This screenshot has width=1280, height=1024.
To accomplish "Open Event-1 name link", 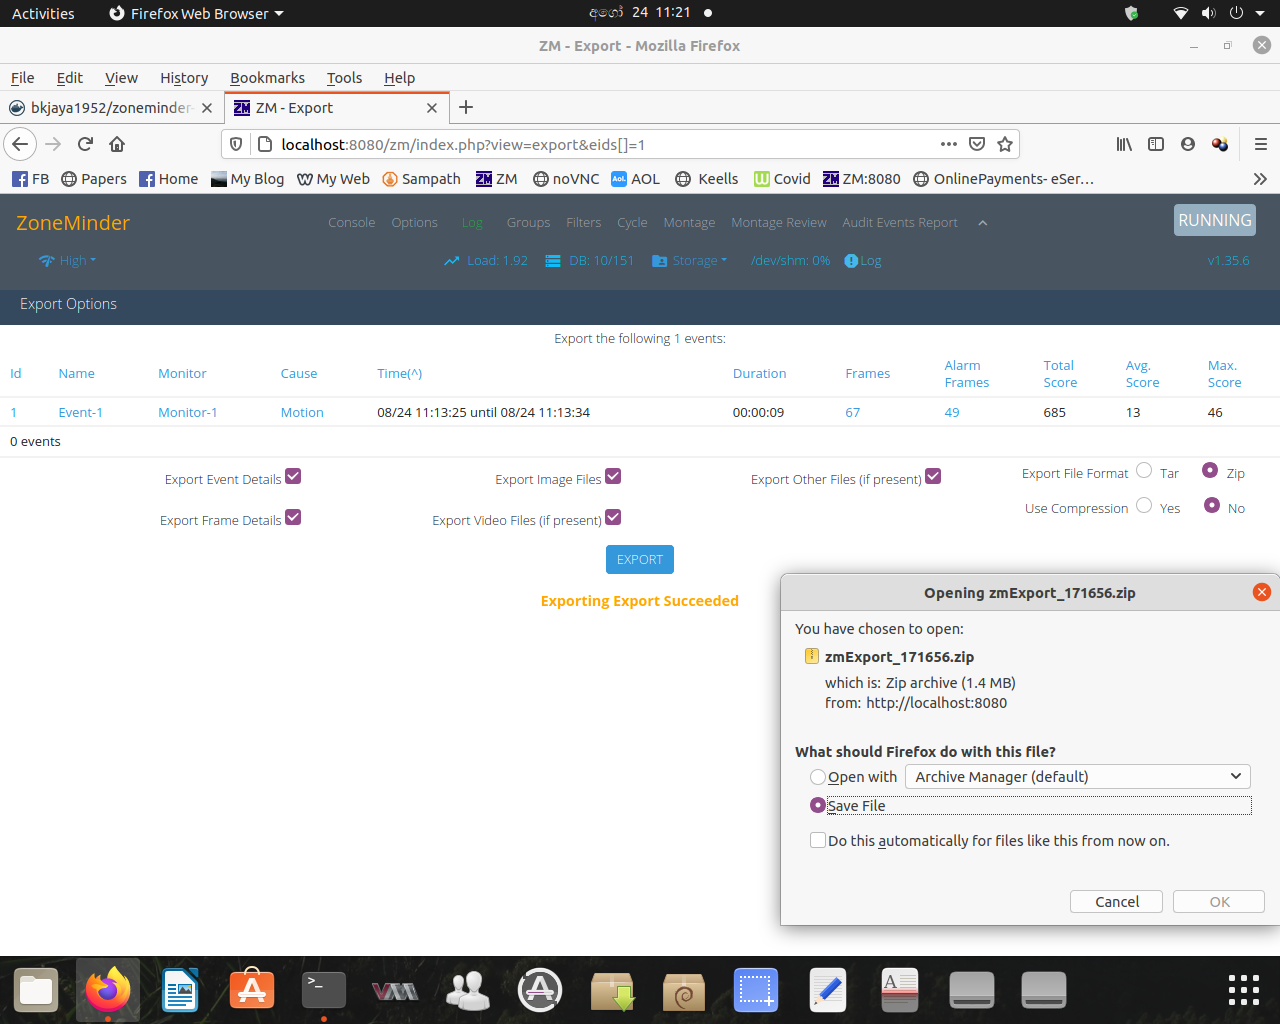I will (80, 412).
